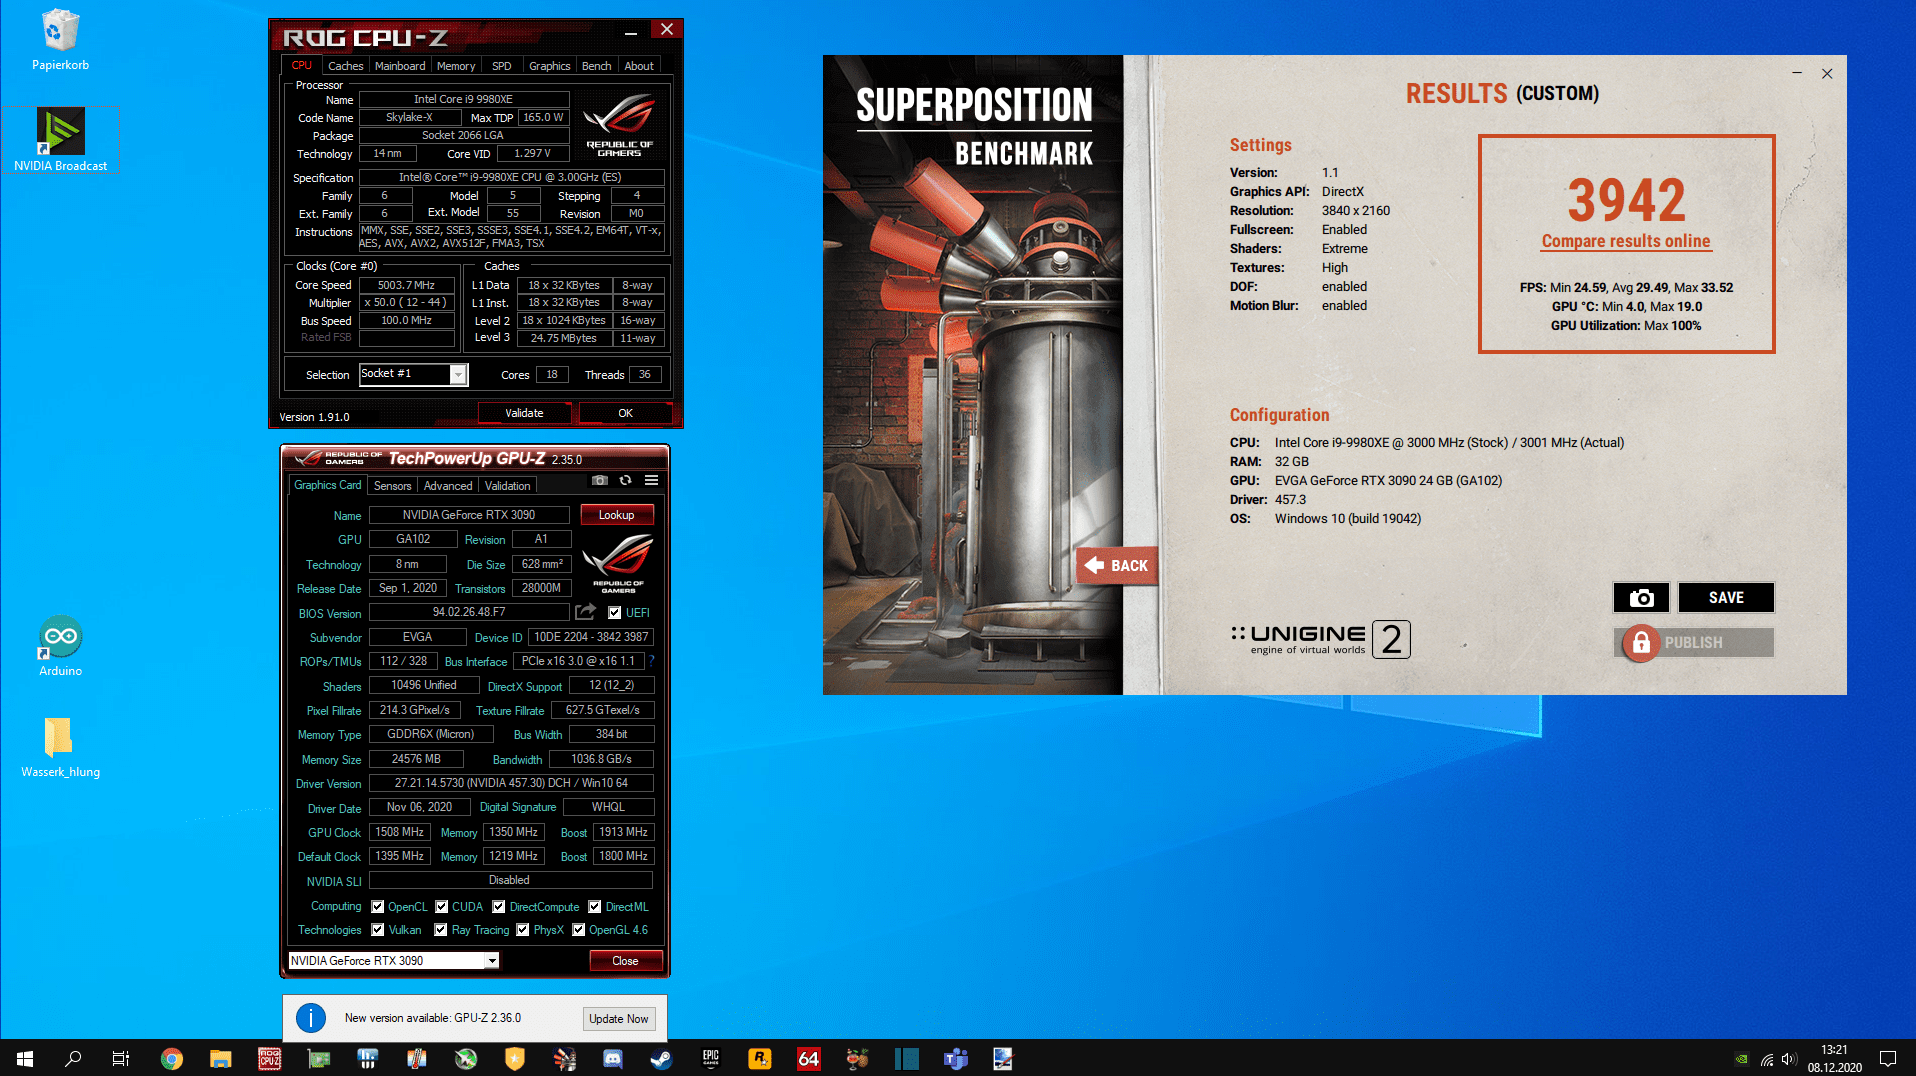This screenshot has width=1916, height=1076.
Task: Open the Validation tab in GPU-Z
Action: click(x=508, y=486)
